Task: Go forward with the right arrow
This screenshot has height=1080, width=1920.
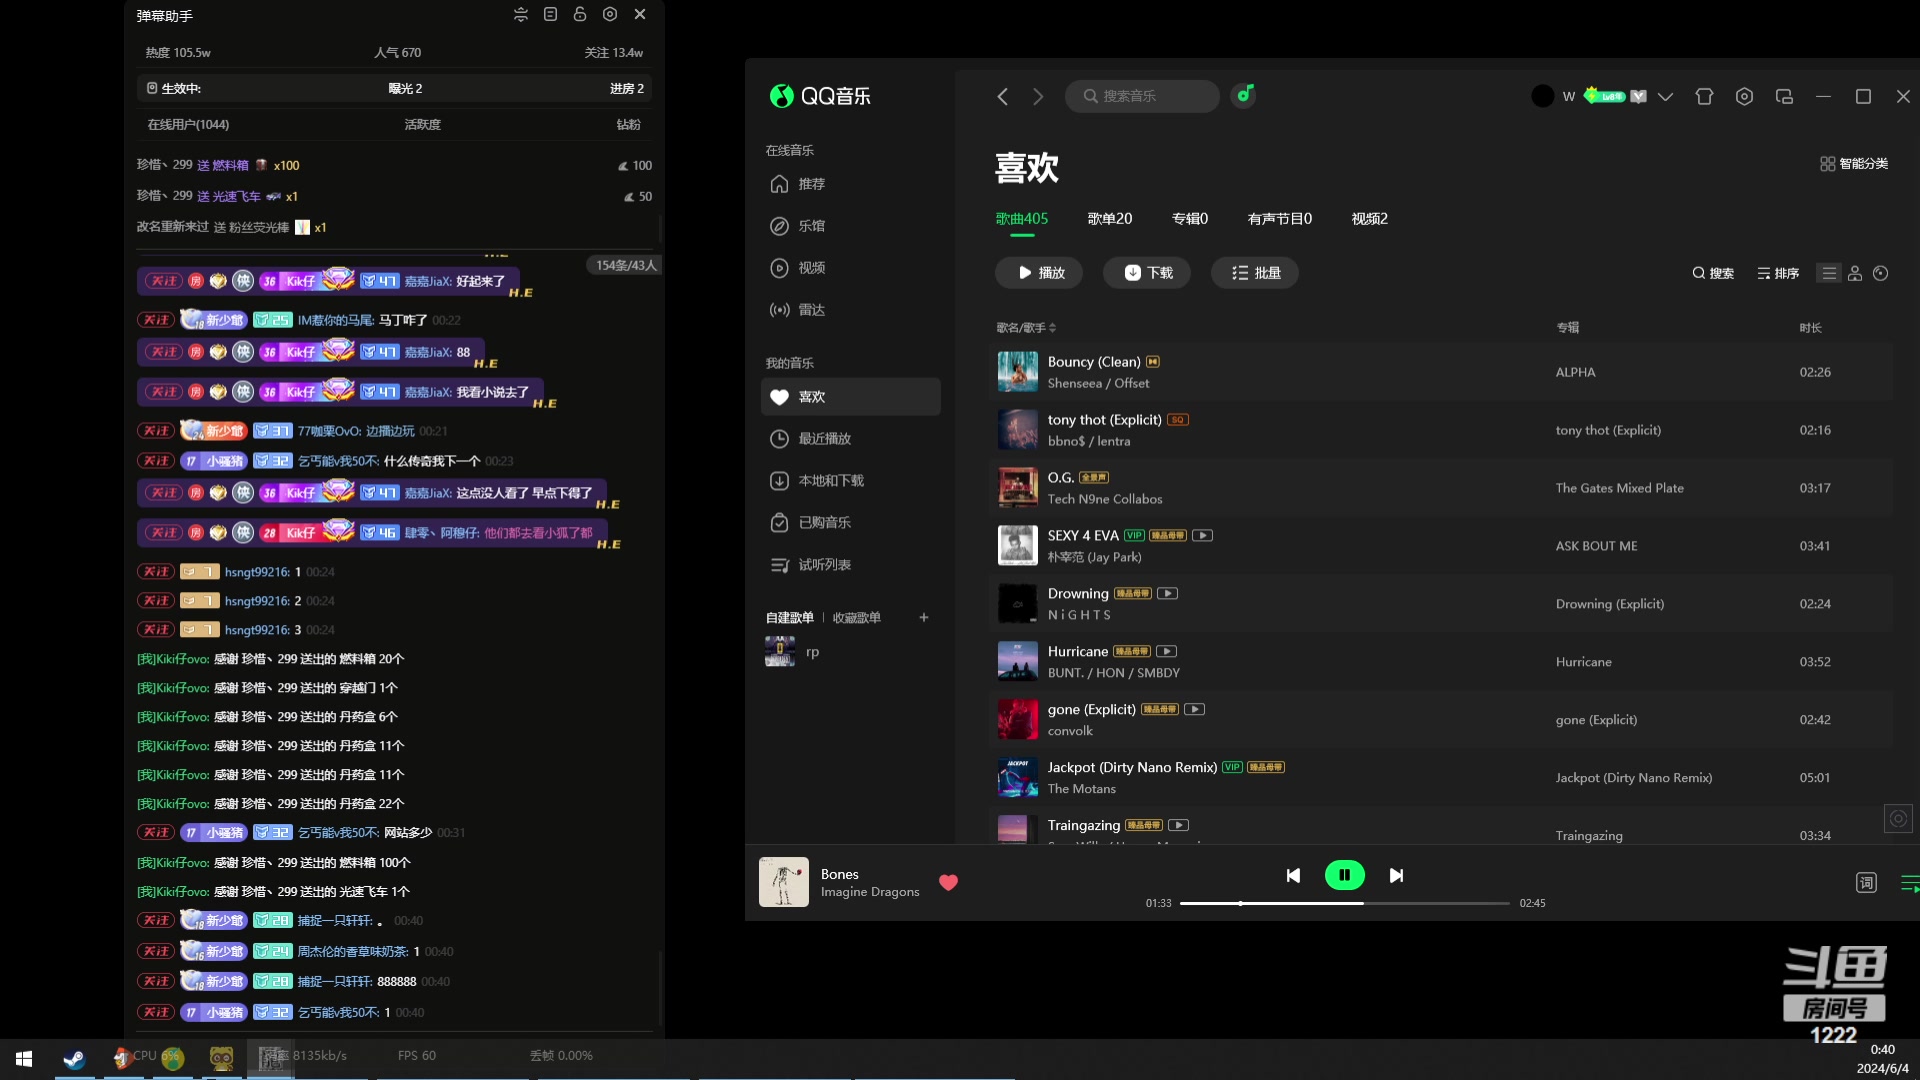Action: click(x=1038, y=96)
